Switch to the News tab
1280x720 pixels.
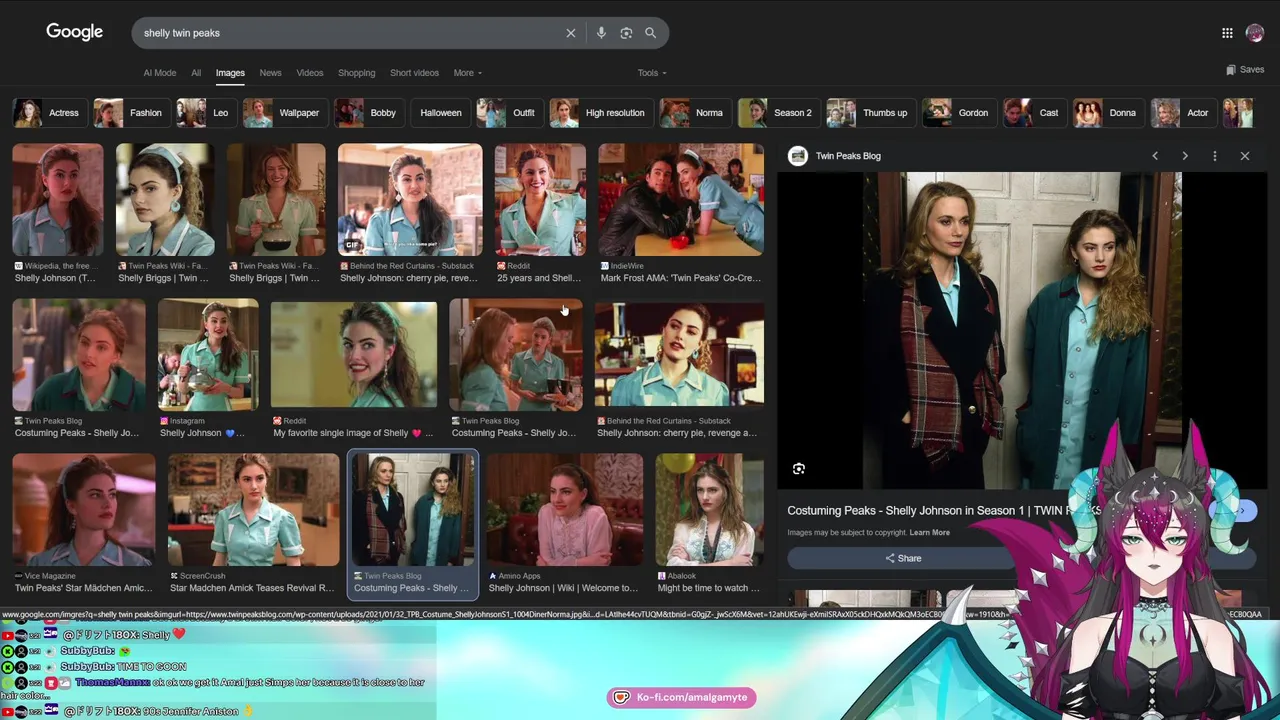click(x=270, y=73)
